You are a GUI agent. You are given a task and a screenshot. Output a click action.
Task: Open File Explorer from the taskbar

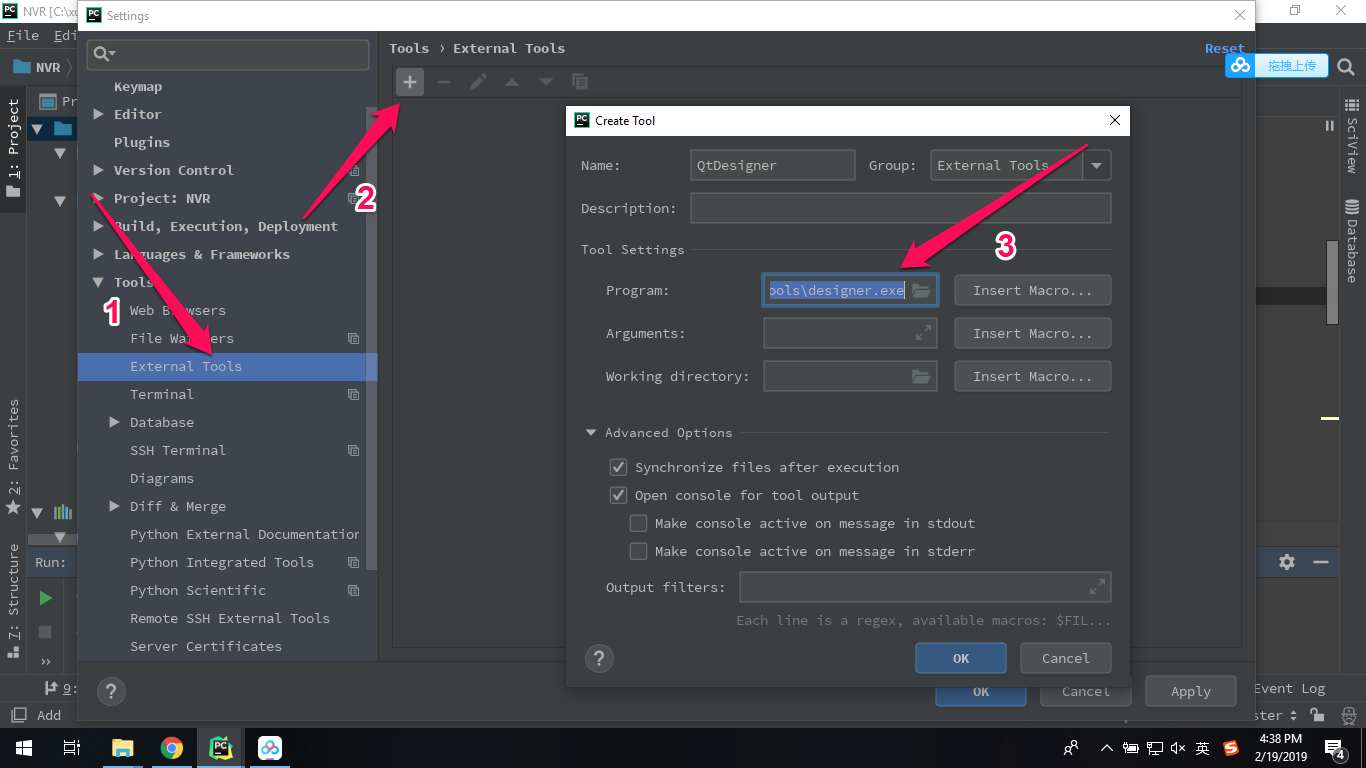point(122,747)
